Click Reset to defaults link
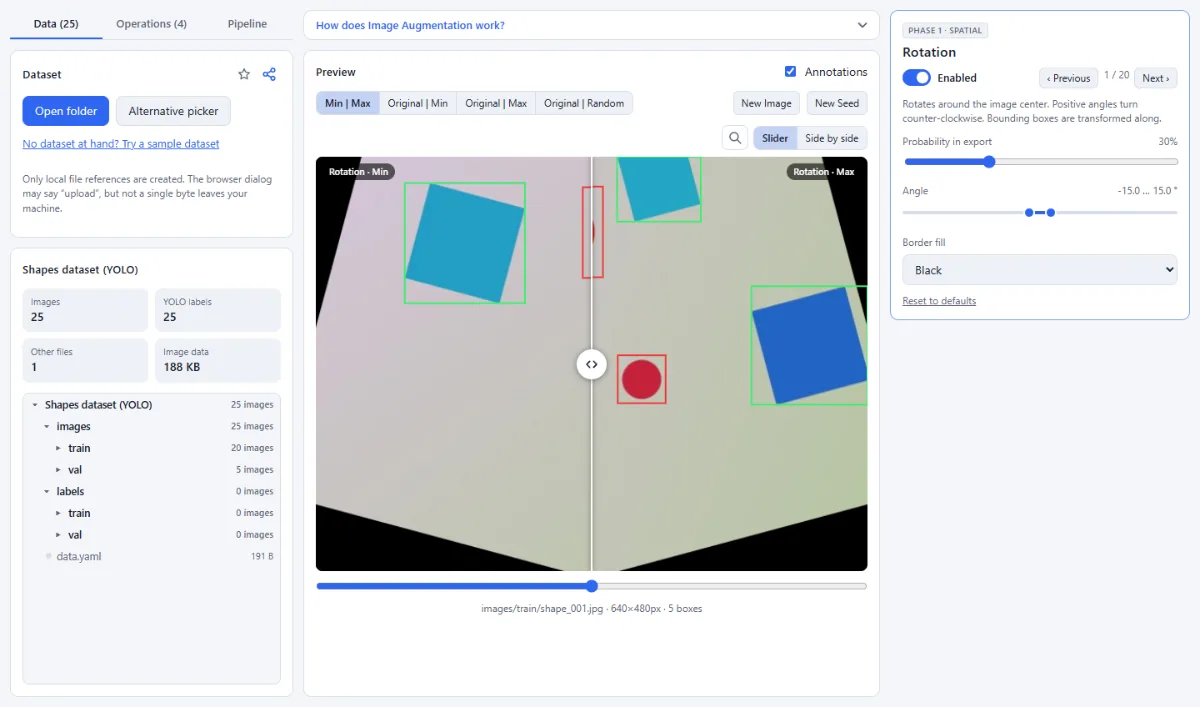Image resolution: width=1200 pixels, height=707 pixels. [x=939, y=301]
